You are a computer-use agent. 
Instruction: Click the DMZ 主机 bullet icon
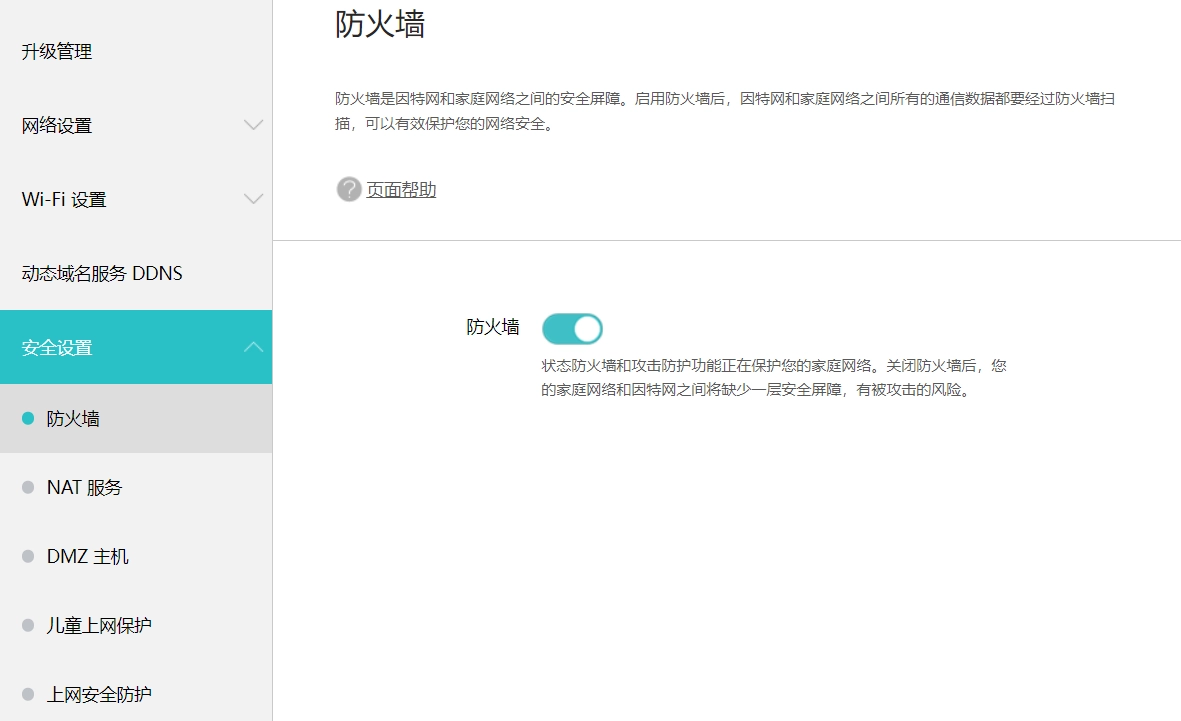coord(27,556)
